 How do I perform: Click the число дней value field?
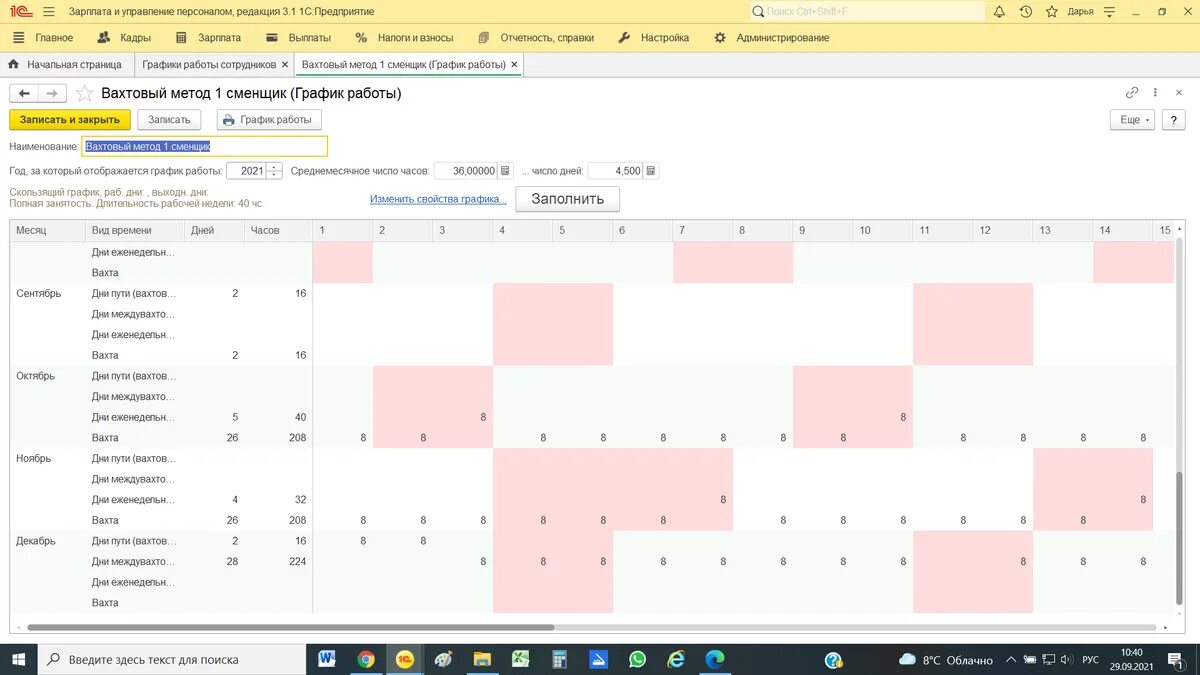[x=616, y=171]
